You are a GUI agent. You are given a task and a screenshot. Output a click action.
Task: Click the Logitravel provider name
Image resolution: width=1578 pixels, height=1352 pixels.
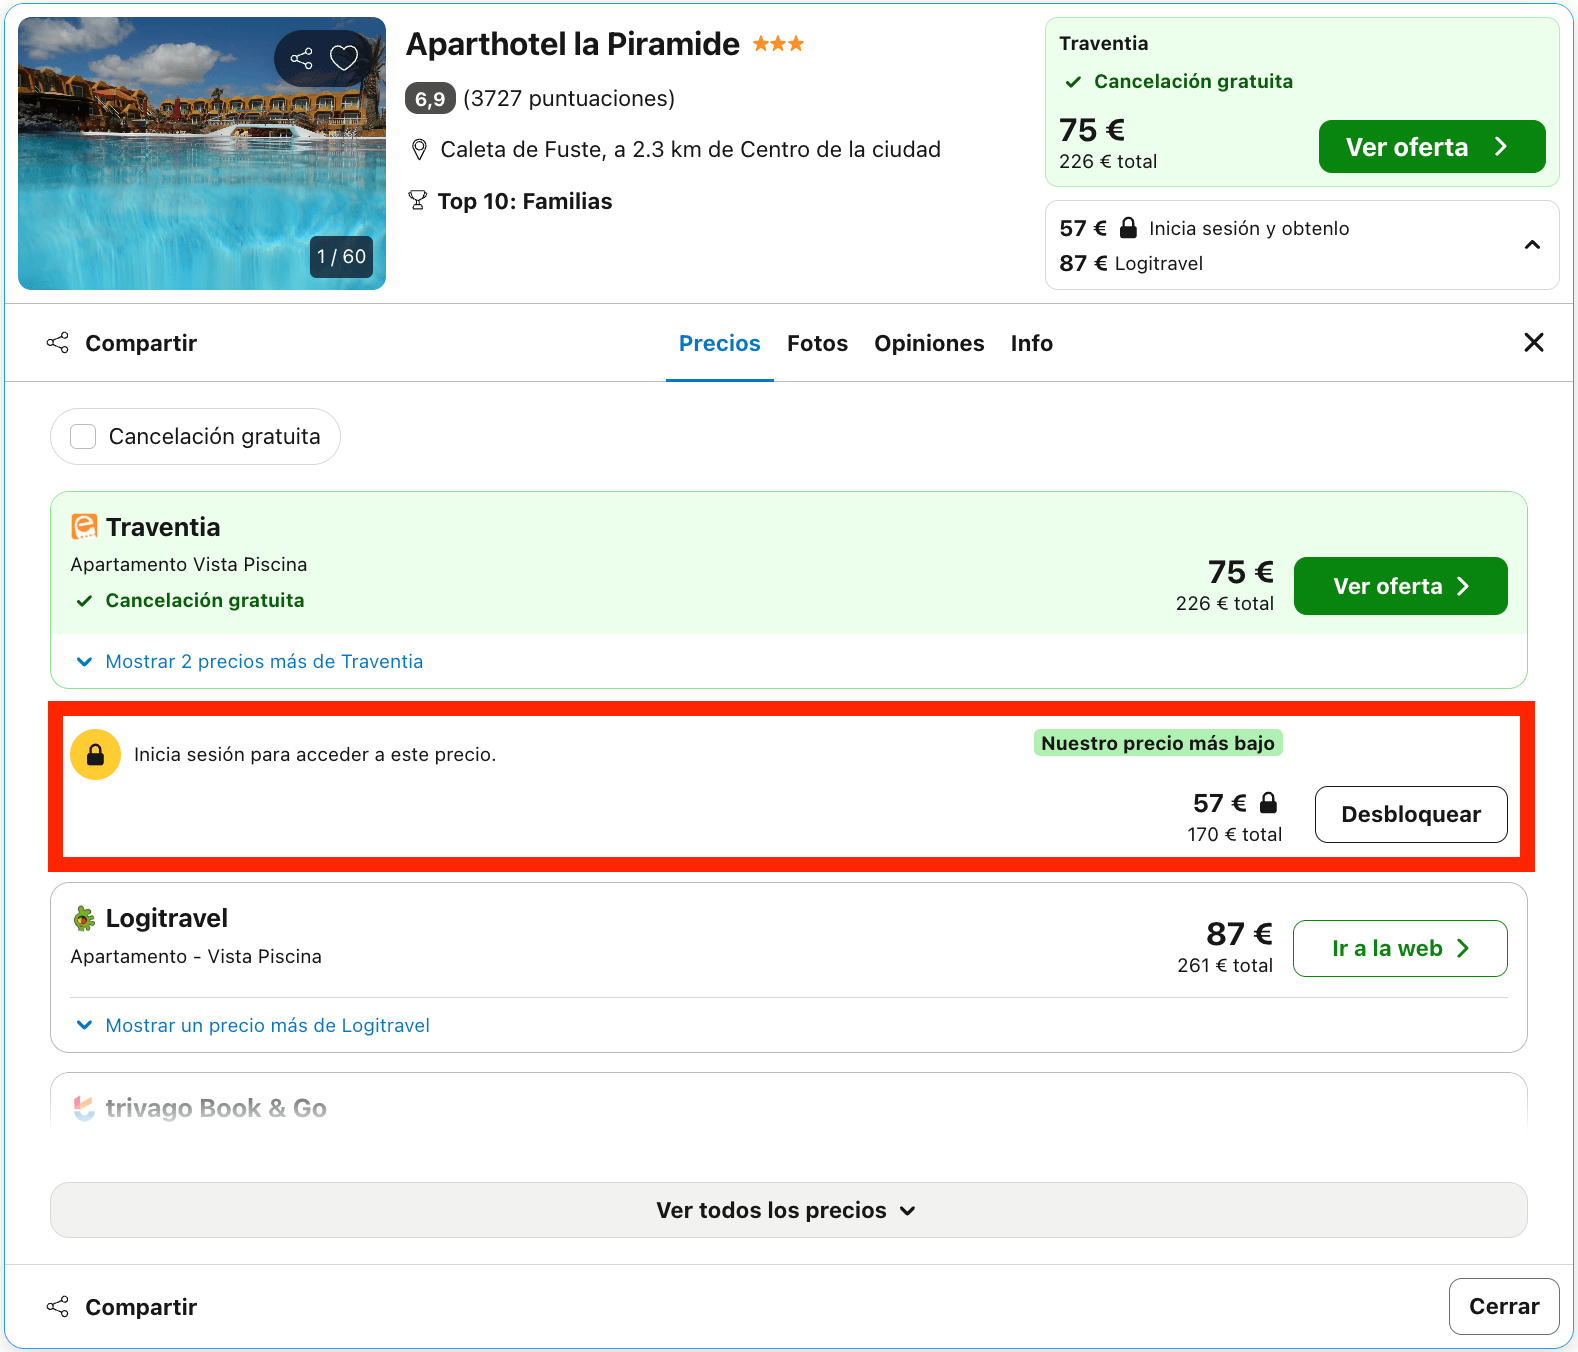167,918
